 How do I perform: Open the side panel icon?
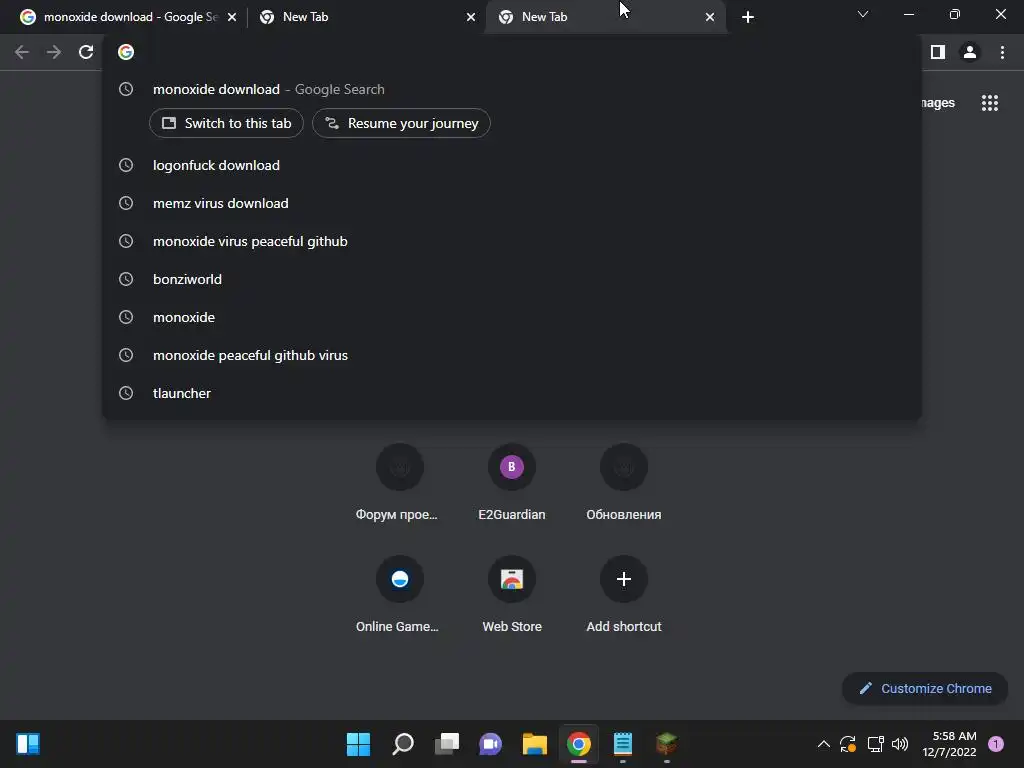[x=938, y=52]
